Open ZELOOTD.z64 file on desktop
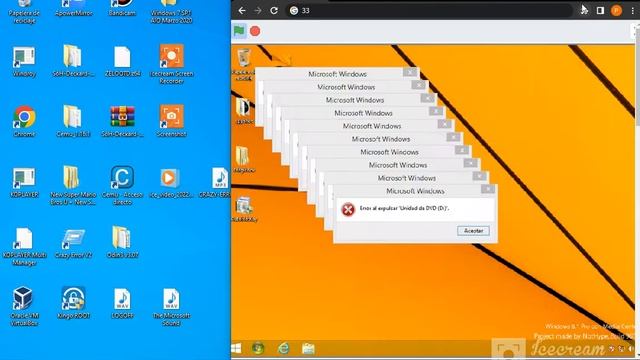This screenshot has width=640, height=360. [122, 62]
